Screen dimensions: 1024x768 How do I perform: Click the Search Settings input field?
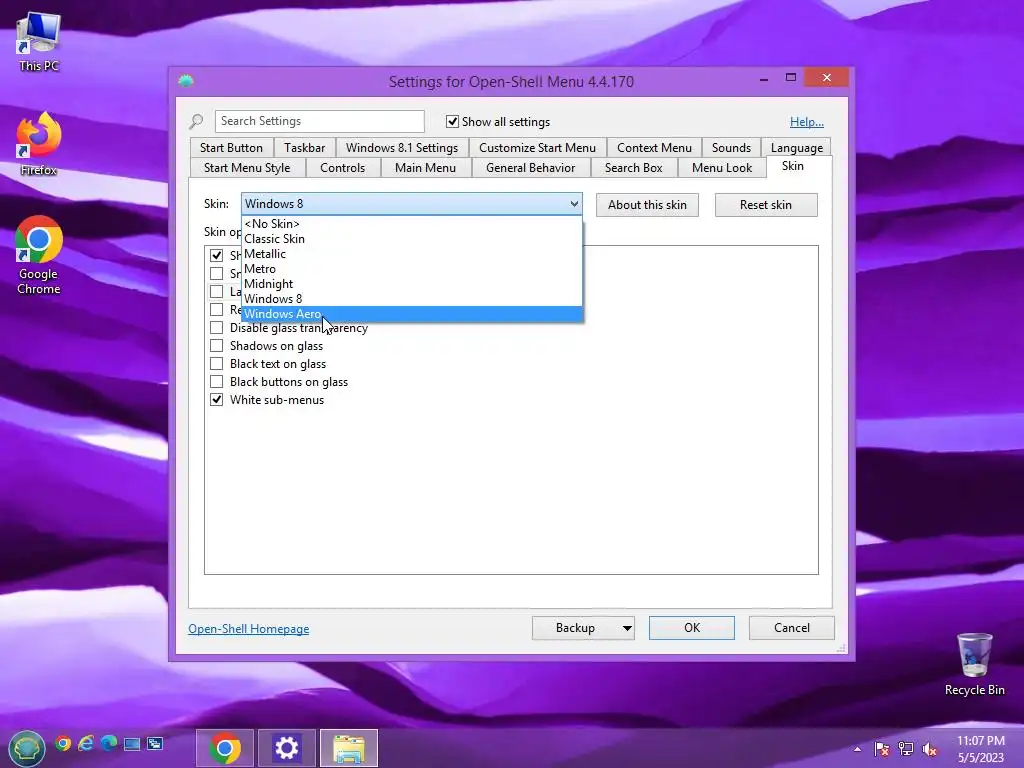click(319, 121)
